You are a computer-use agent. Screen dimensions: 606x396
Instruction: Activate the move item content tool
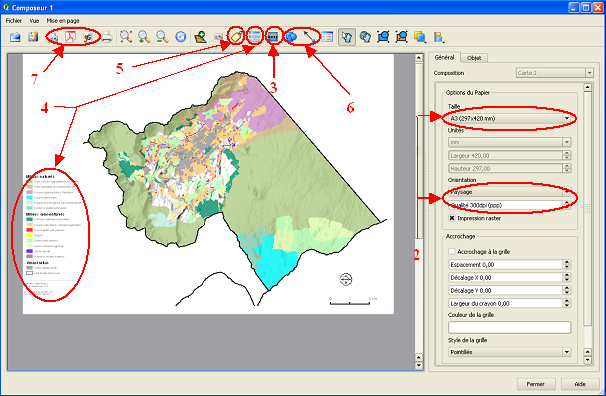pyautogui.click(x=365, y=37)
